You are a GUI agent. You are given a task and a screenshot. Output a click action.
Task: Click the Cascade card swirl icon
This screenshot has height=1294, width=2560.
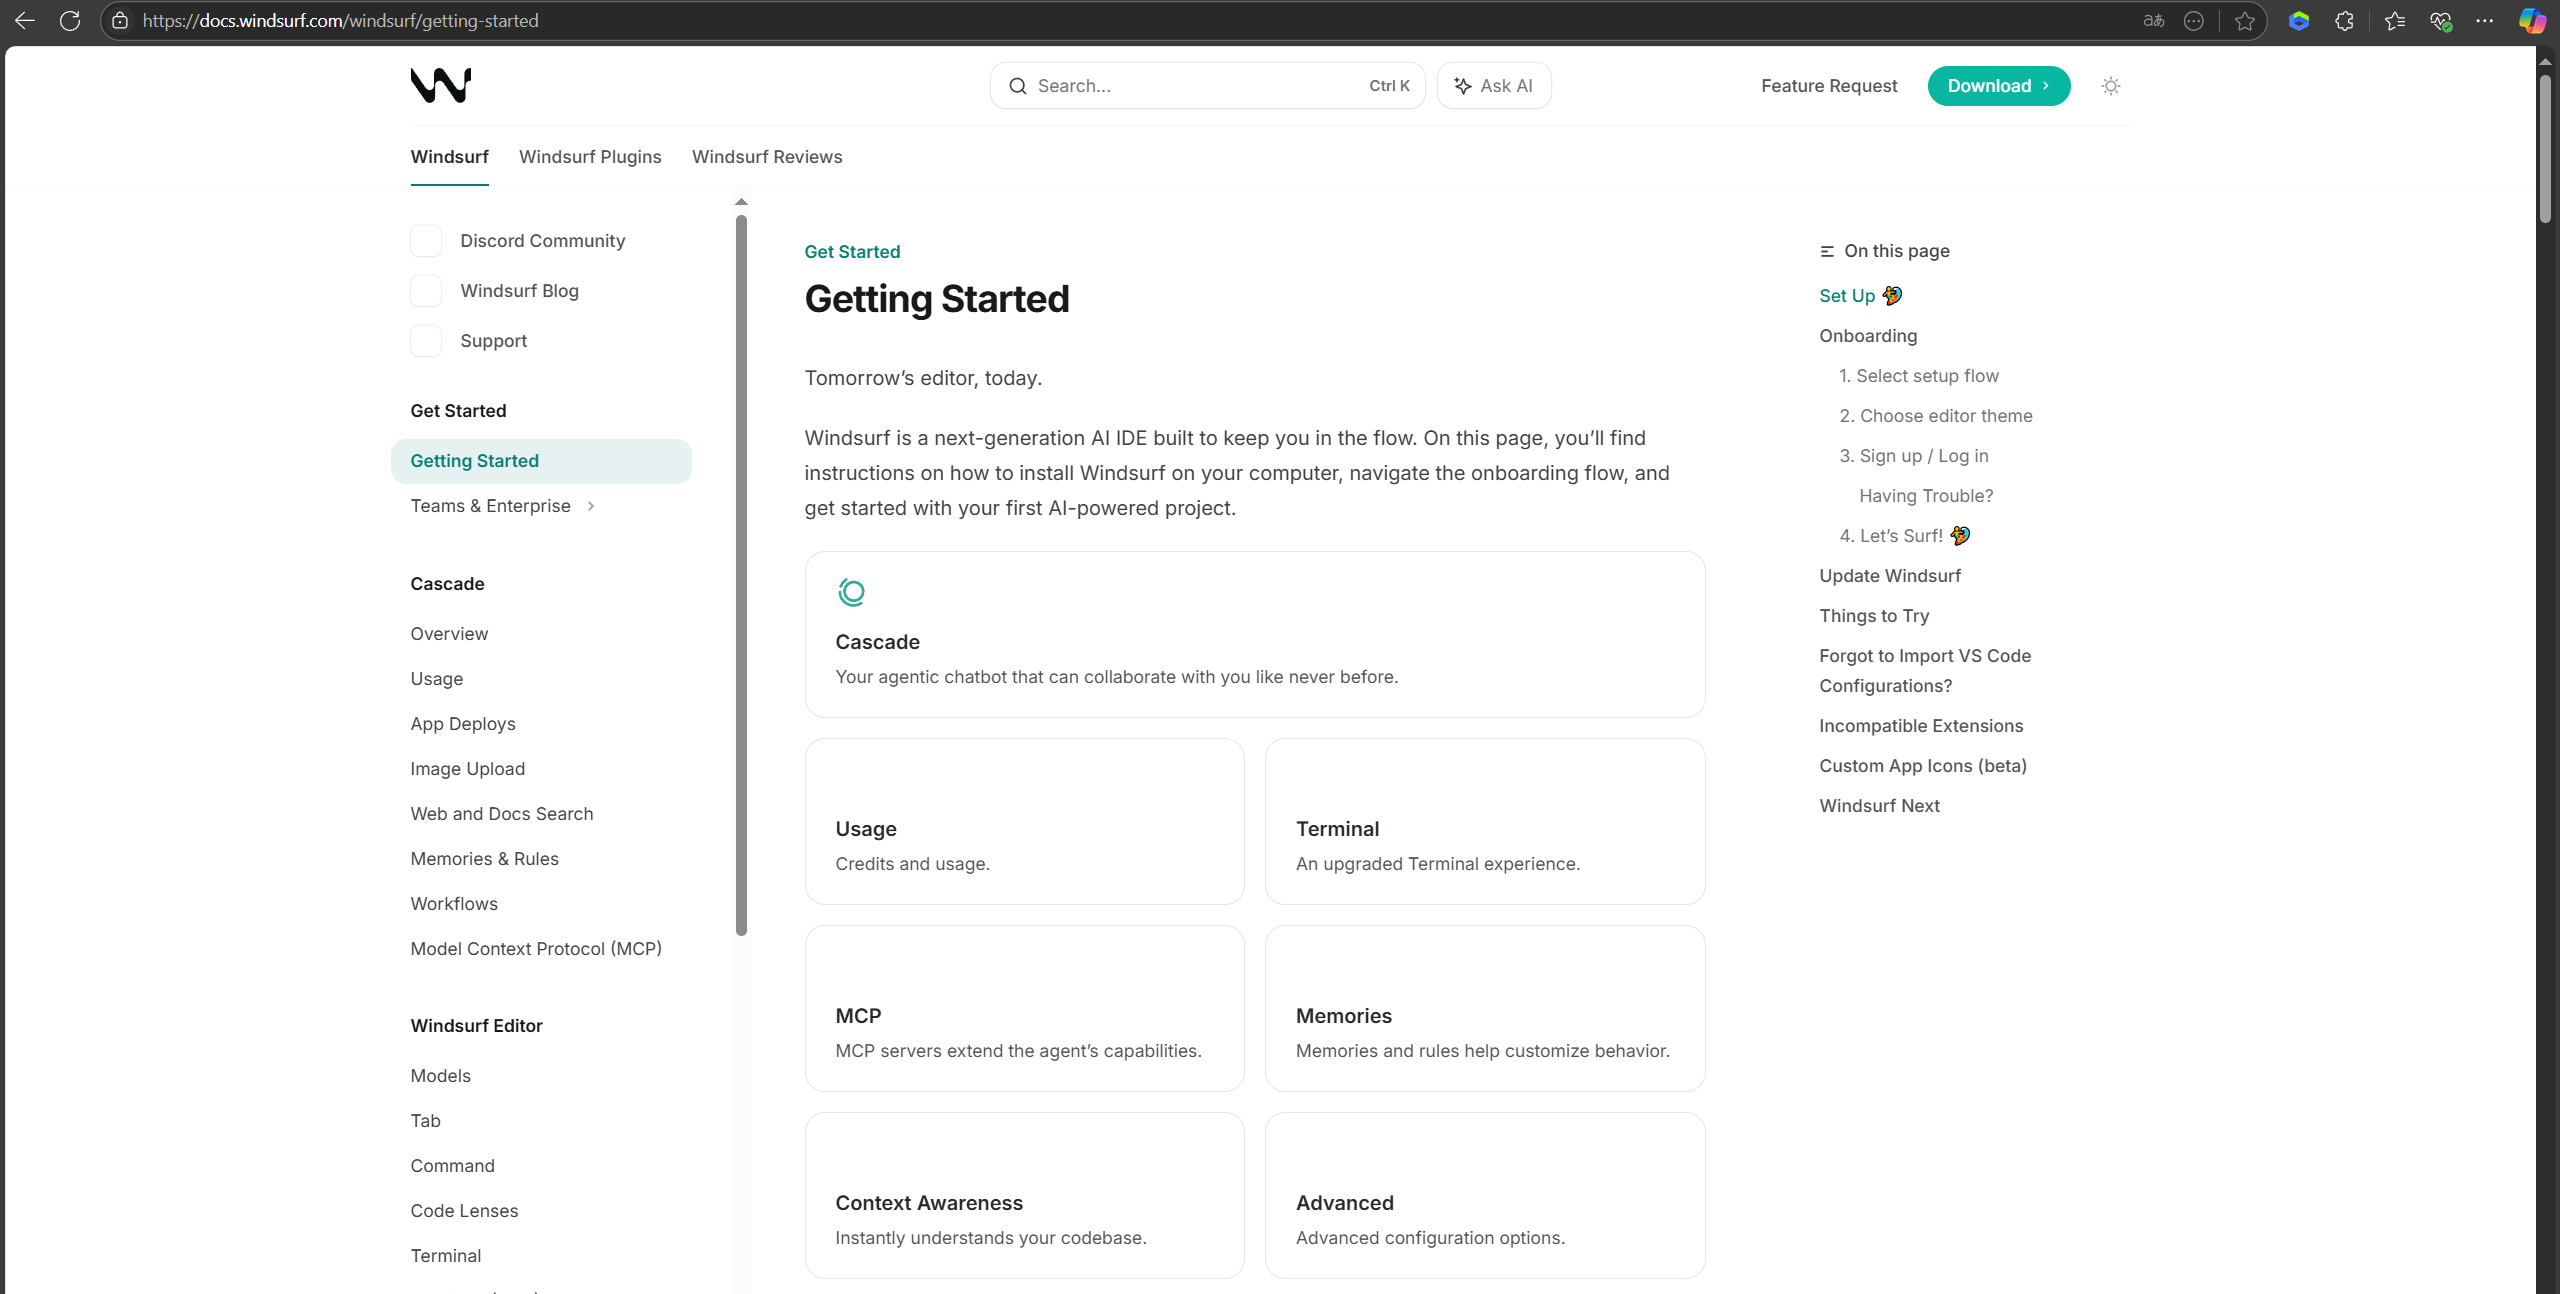coord(851,593)
